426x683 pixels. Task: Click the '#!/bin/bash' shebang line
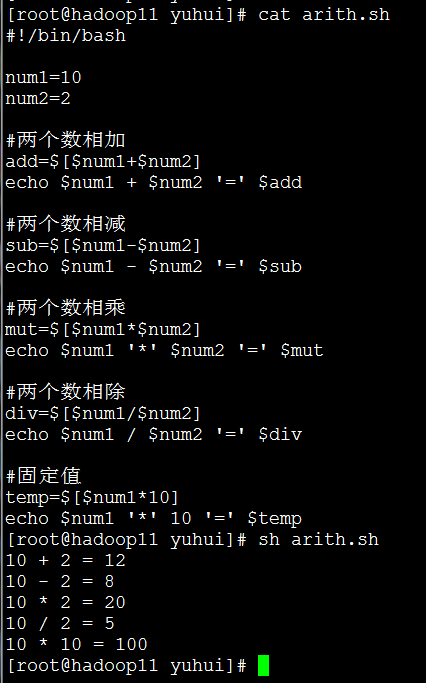pyautogui.click(x=66, y=36)
